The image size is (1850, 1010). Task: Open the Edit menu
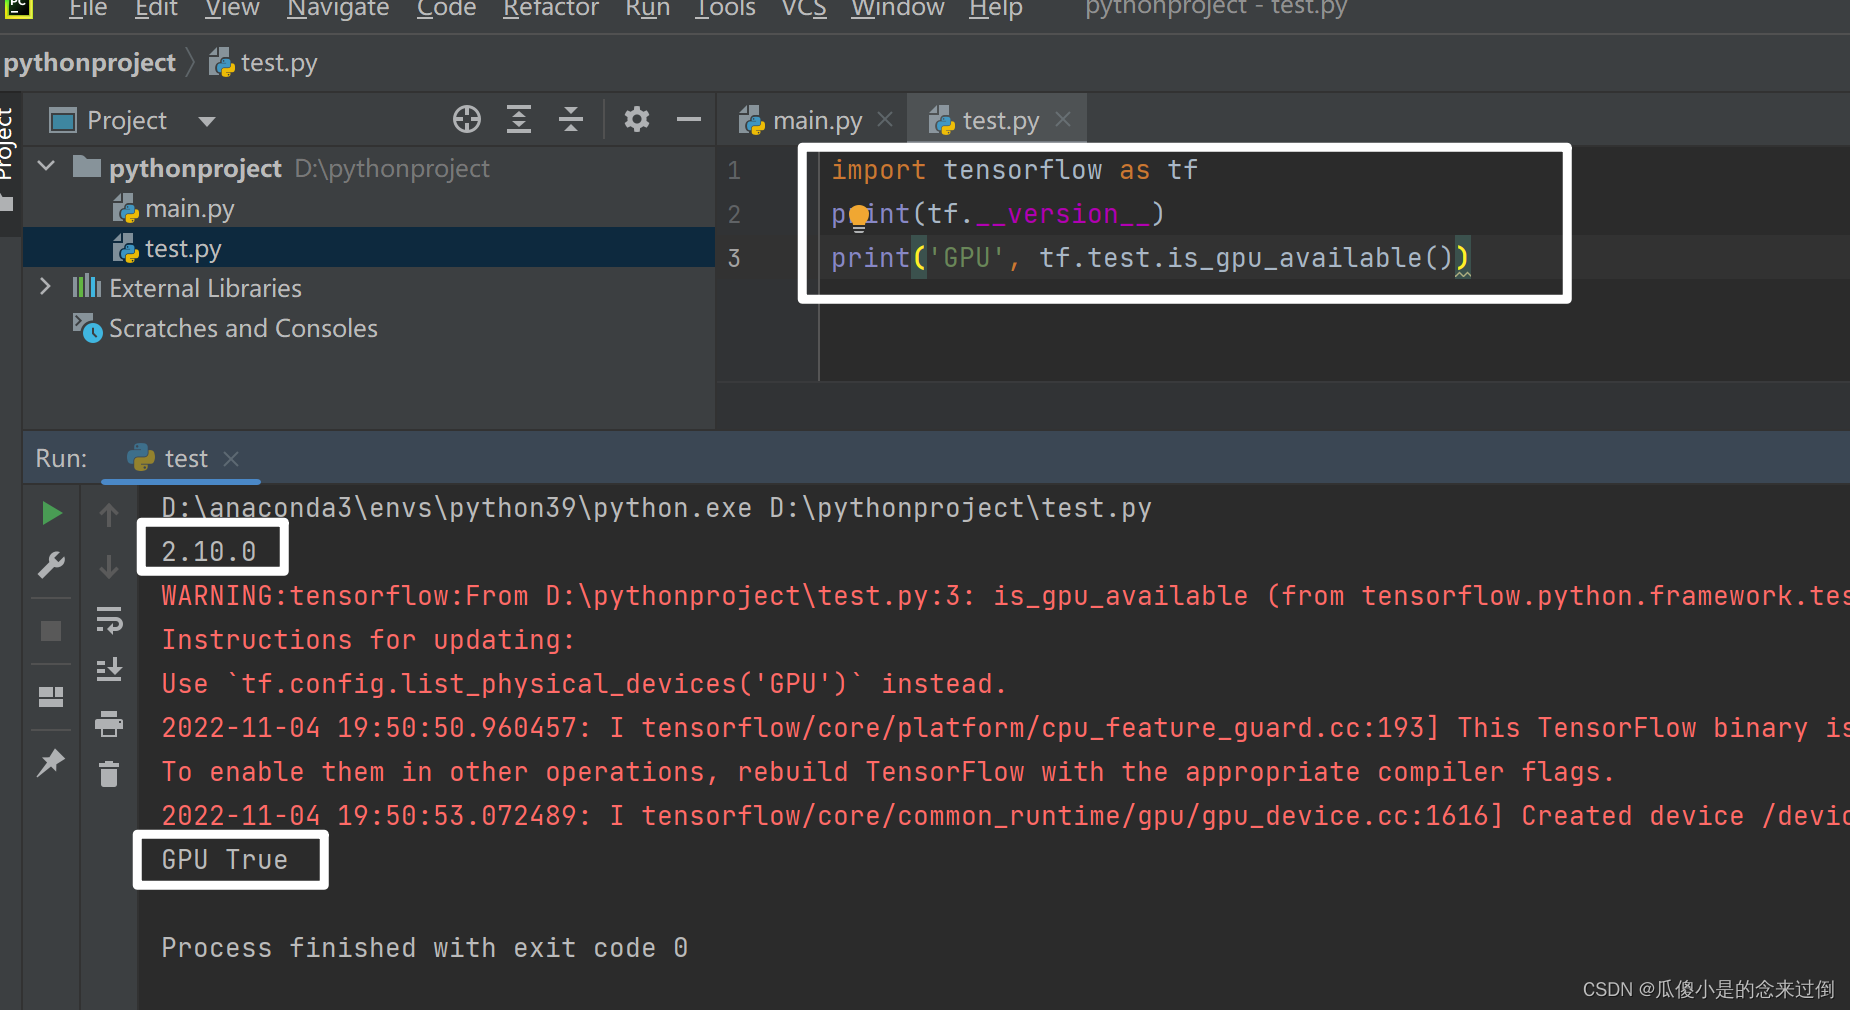156,9
